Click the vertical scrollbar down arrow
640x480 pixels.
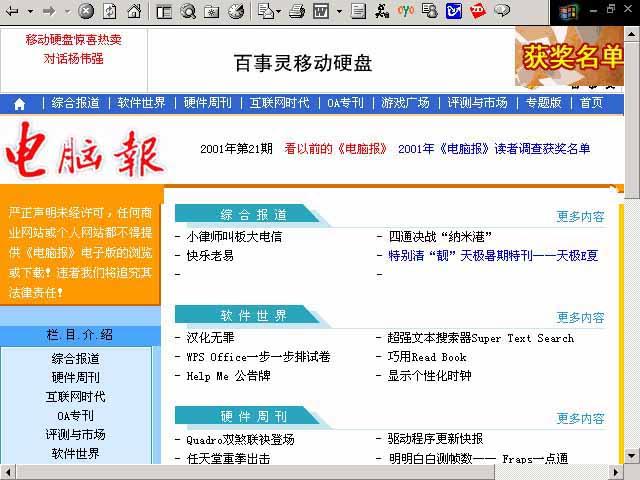tap(631, 455)
